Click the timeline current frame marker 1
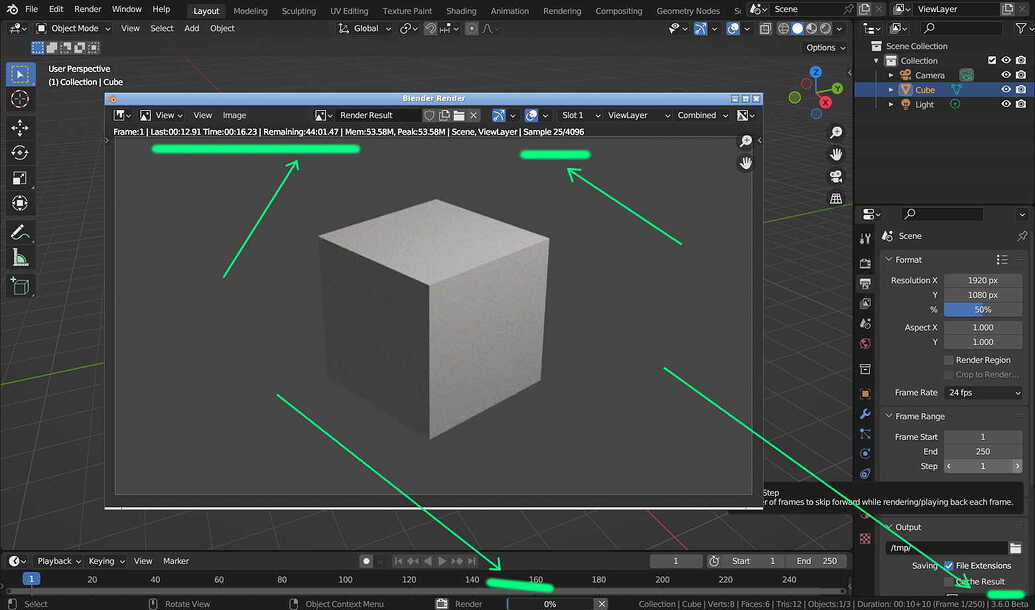This screenshot has width=1035, height=610. [31, 579]
